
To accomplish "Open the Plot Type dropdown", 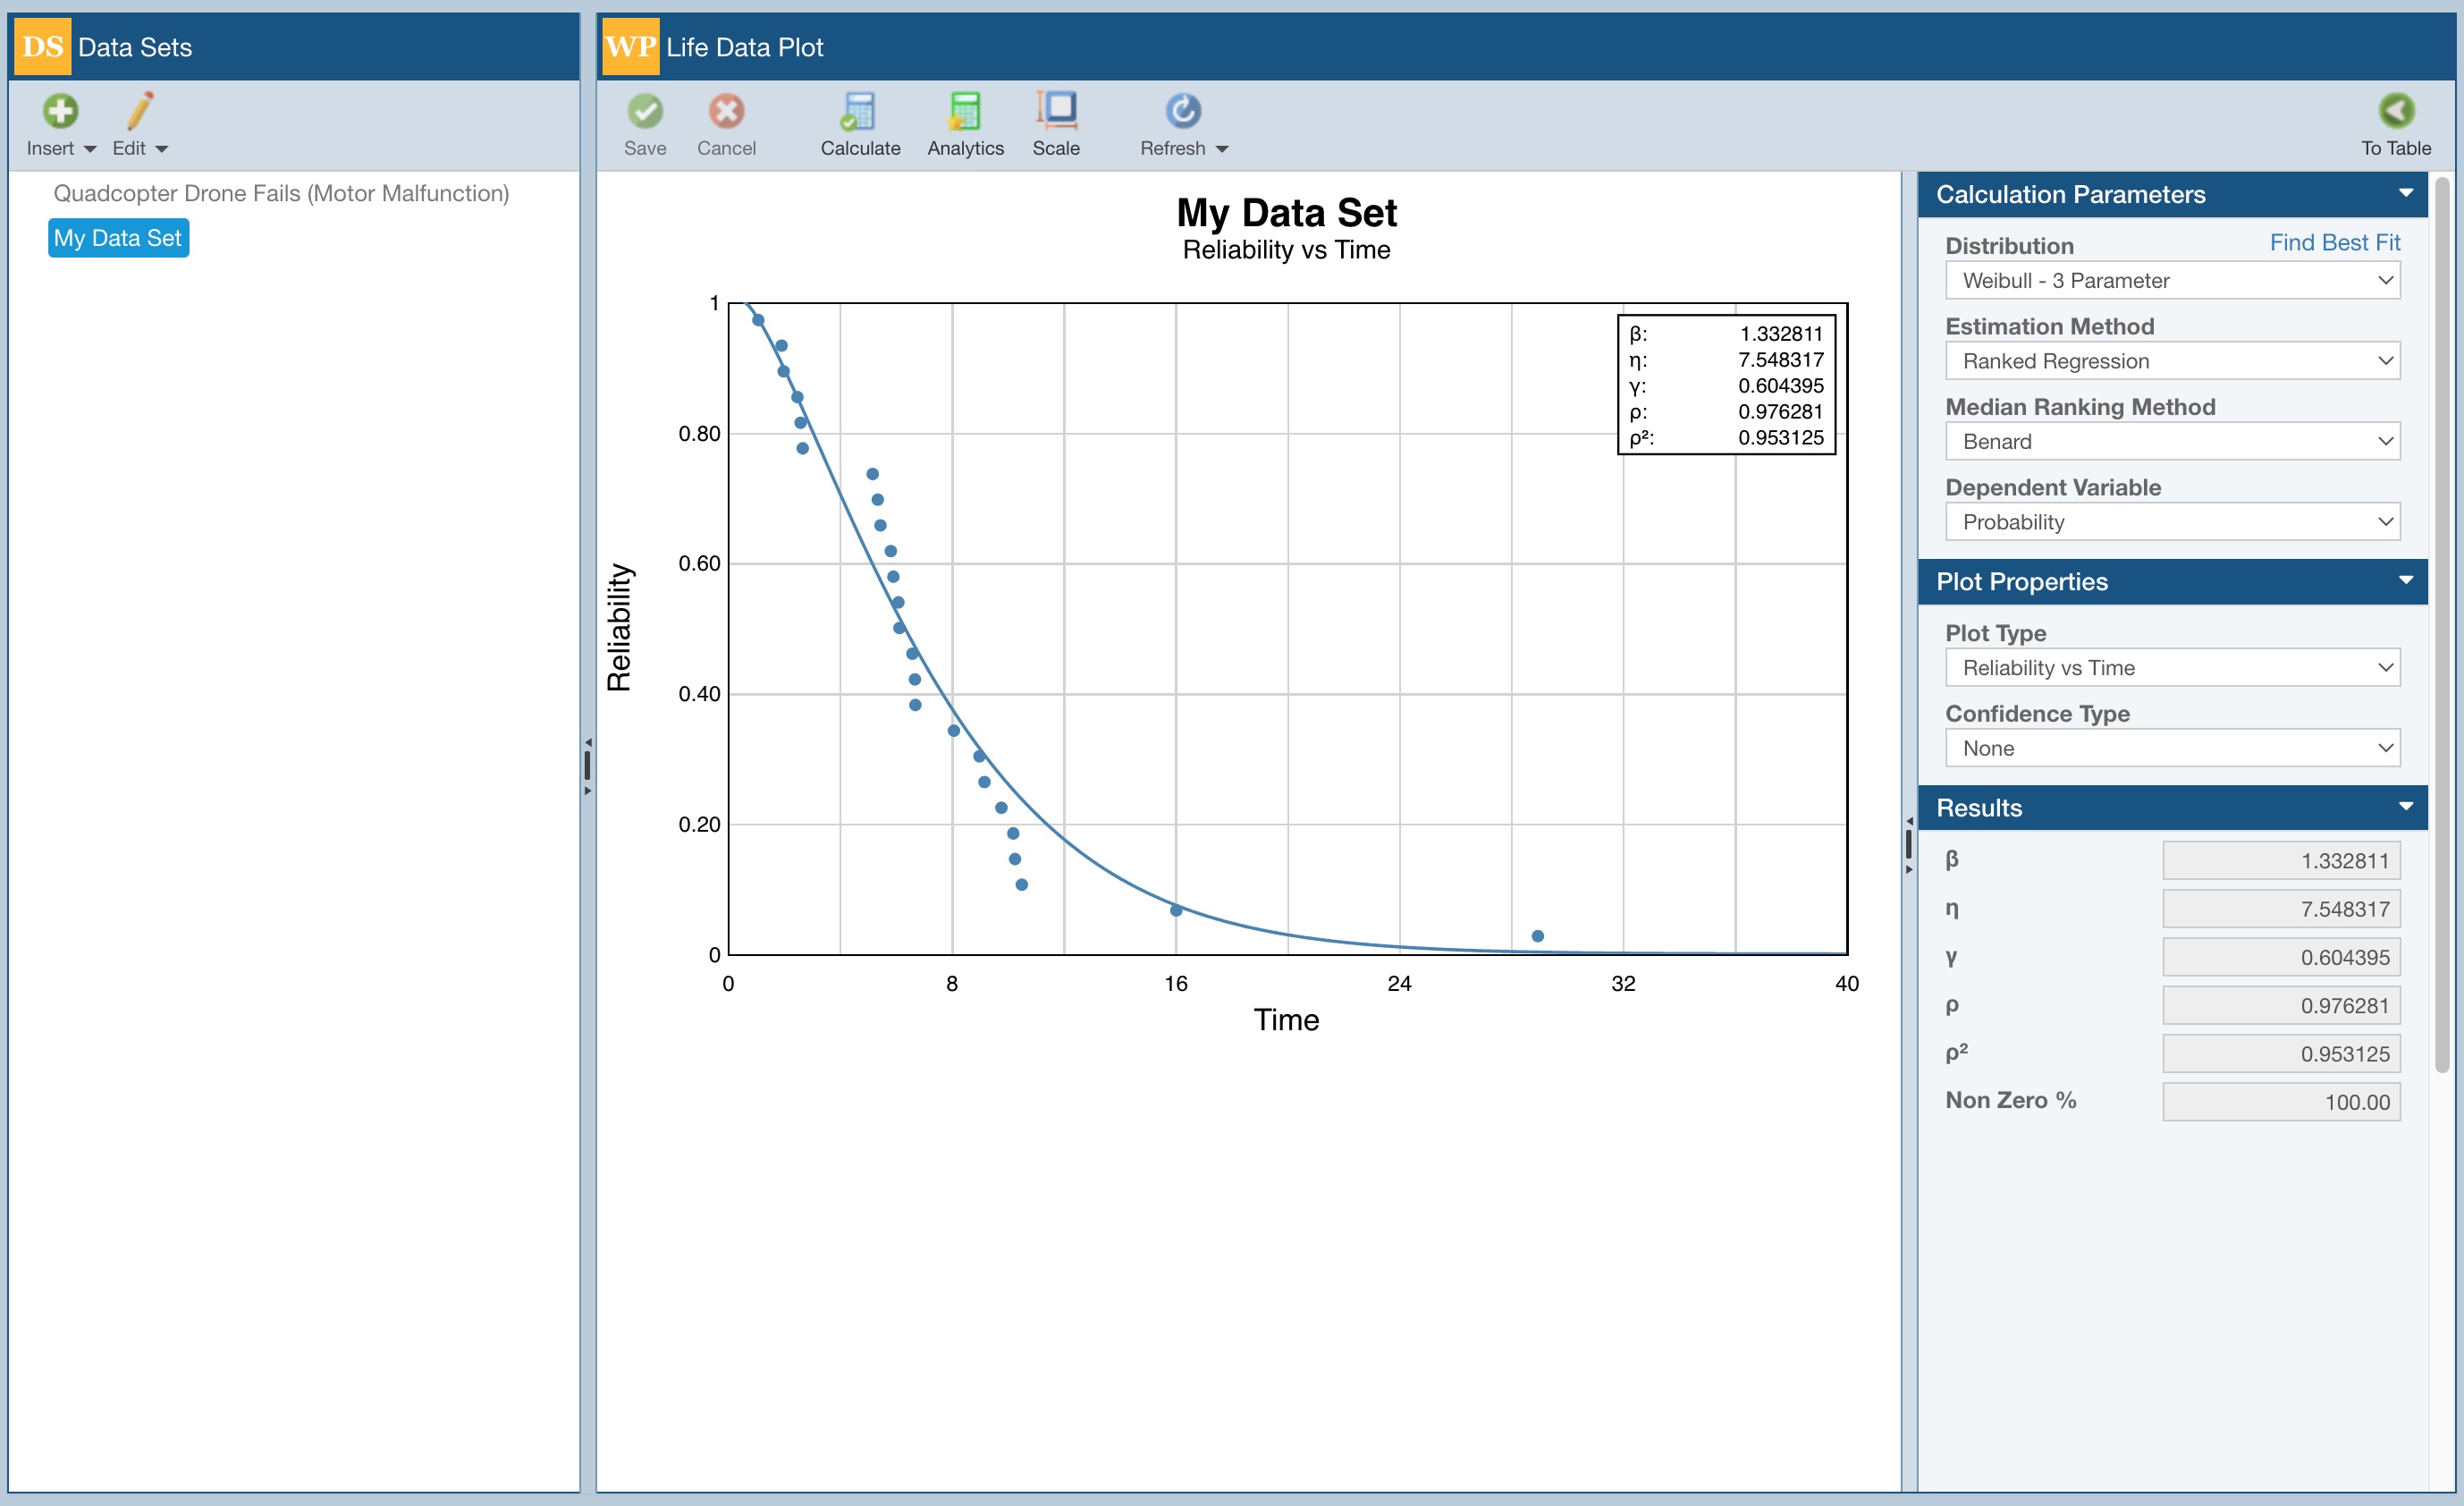I will point(2172,668).
